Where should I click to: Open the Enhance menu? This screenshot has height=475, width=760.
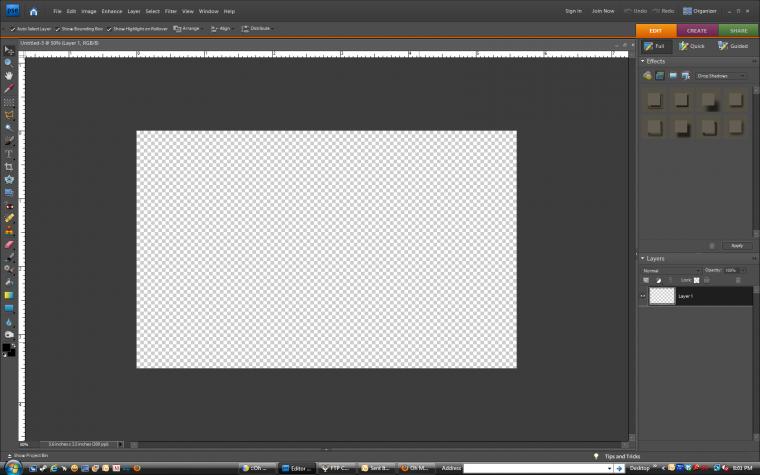(x=111, y=11)
